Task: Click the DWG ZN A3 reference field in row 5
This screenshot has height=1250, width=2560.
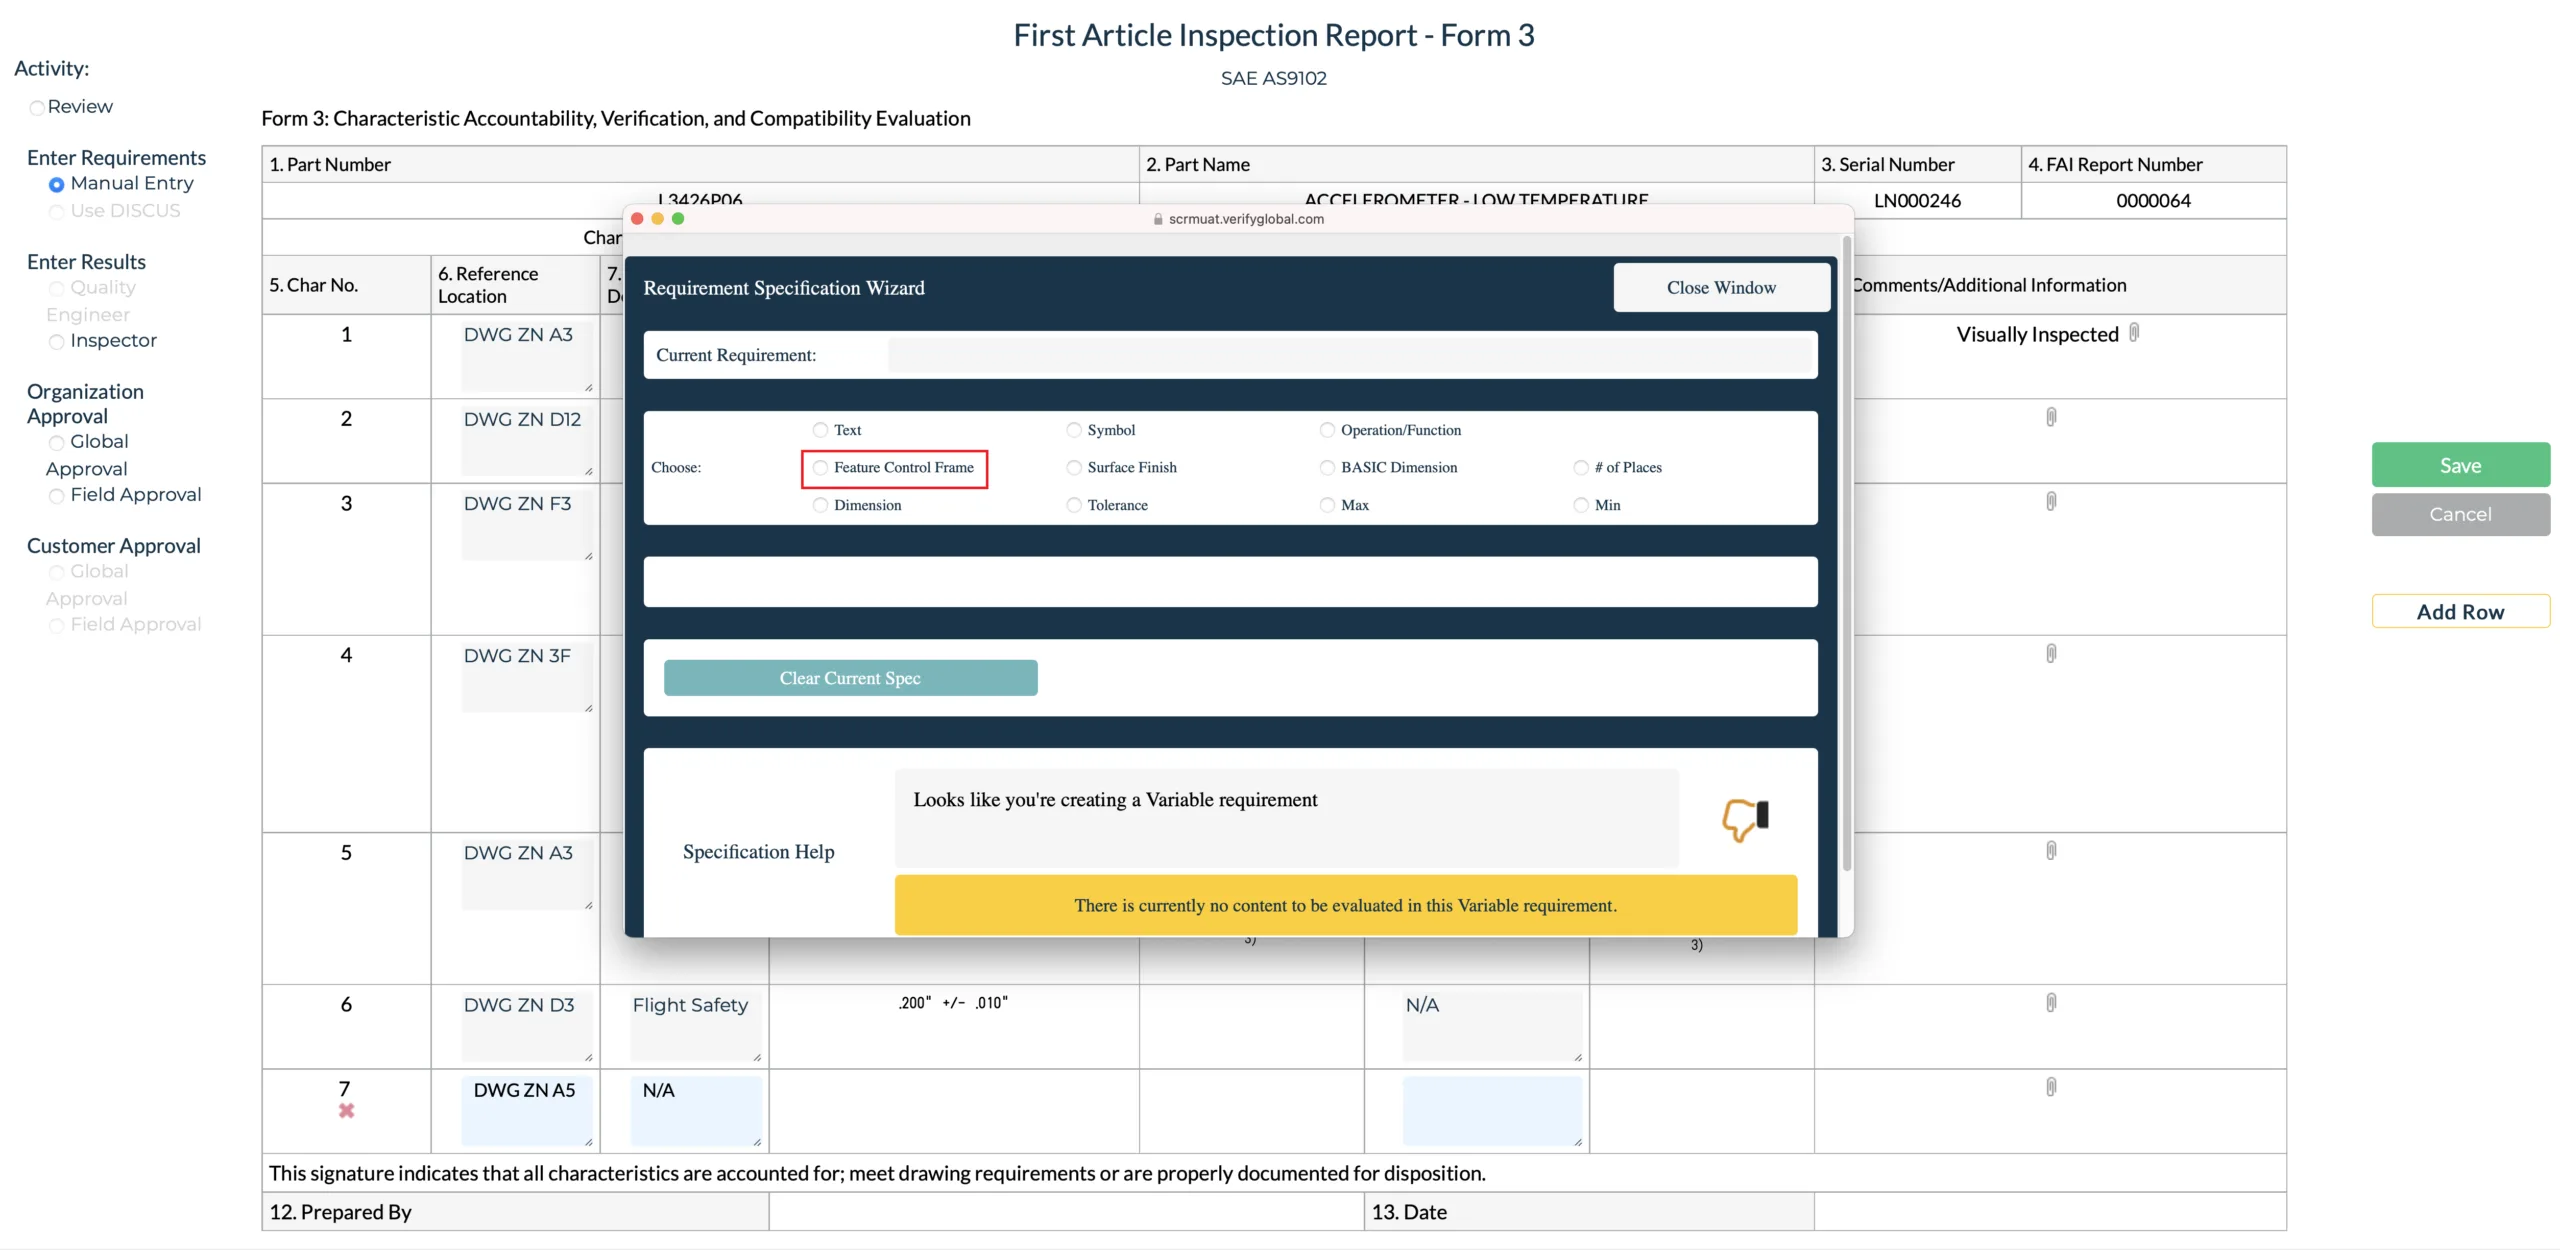Action: [527, 874]
